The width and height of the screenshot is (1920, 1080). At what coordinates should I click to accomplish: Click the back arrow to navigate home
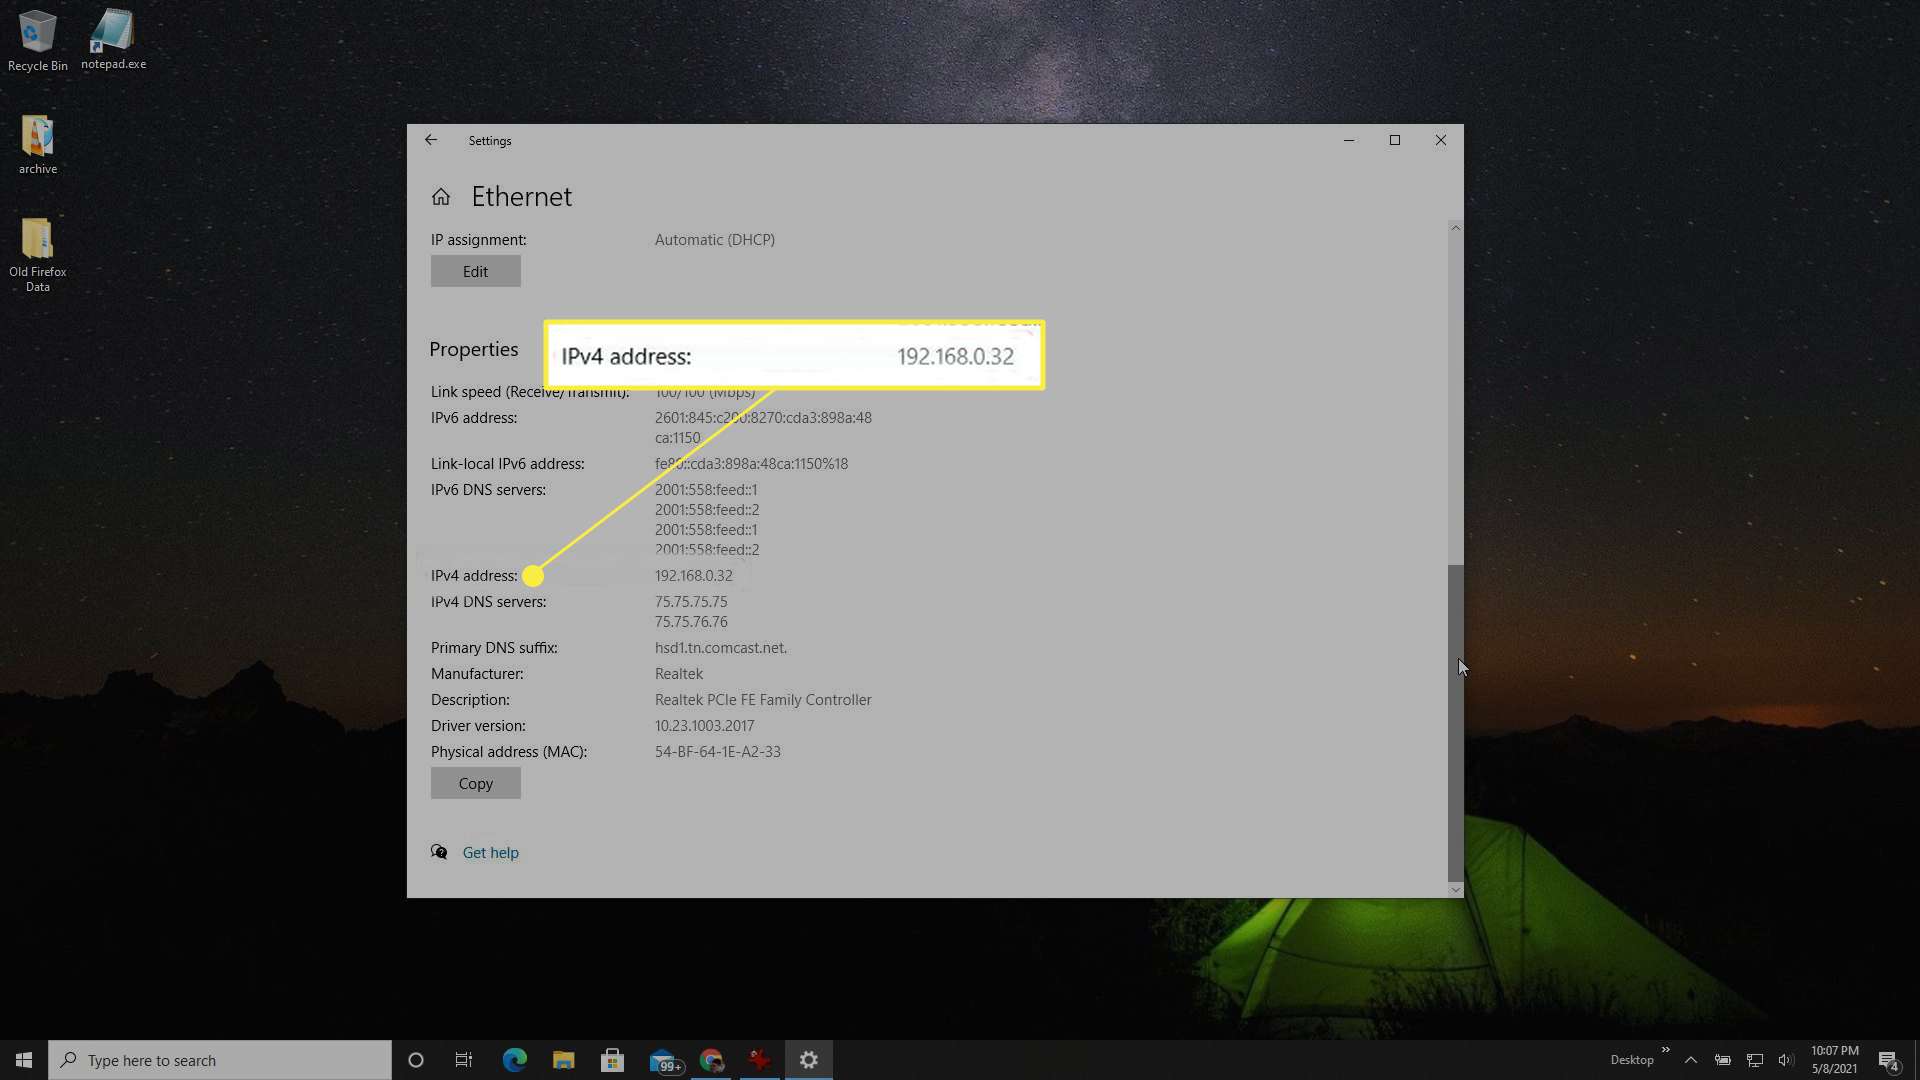(x=431, y=140)
